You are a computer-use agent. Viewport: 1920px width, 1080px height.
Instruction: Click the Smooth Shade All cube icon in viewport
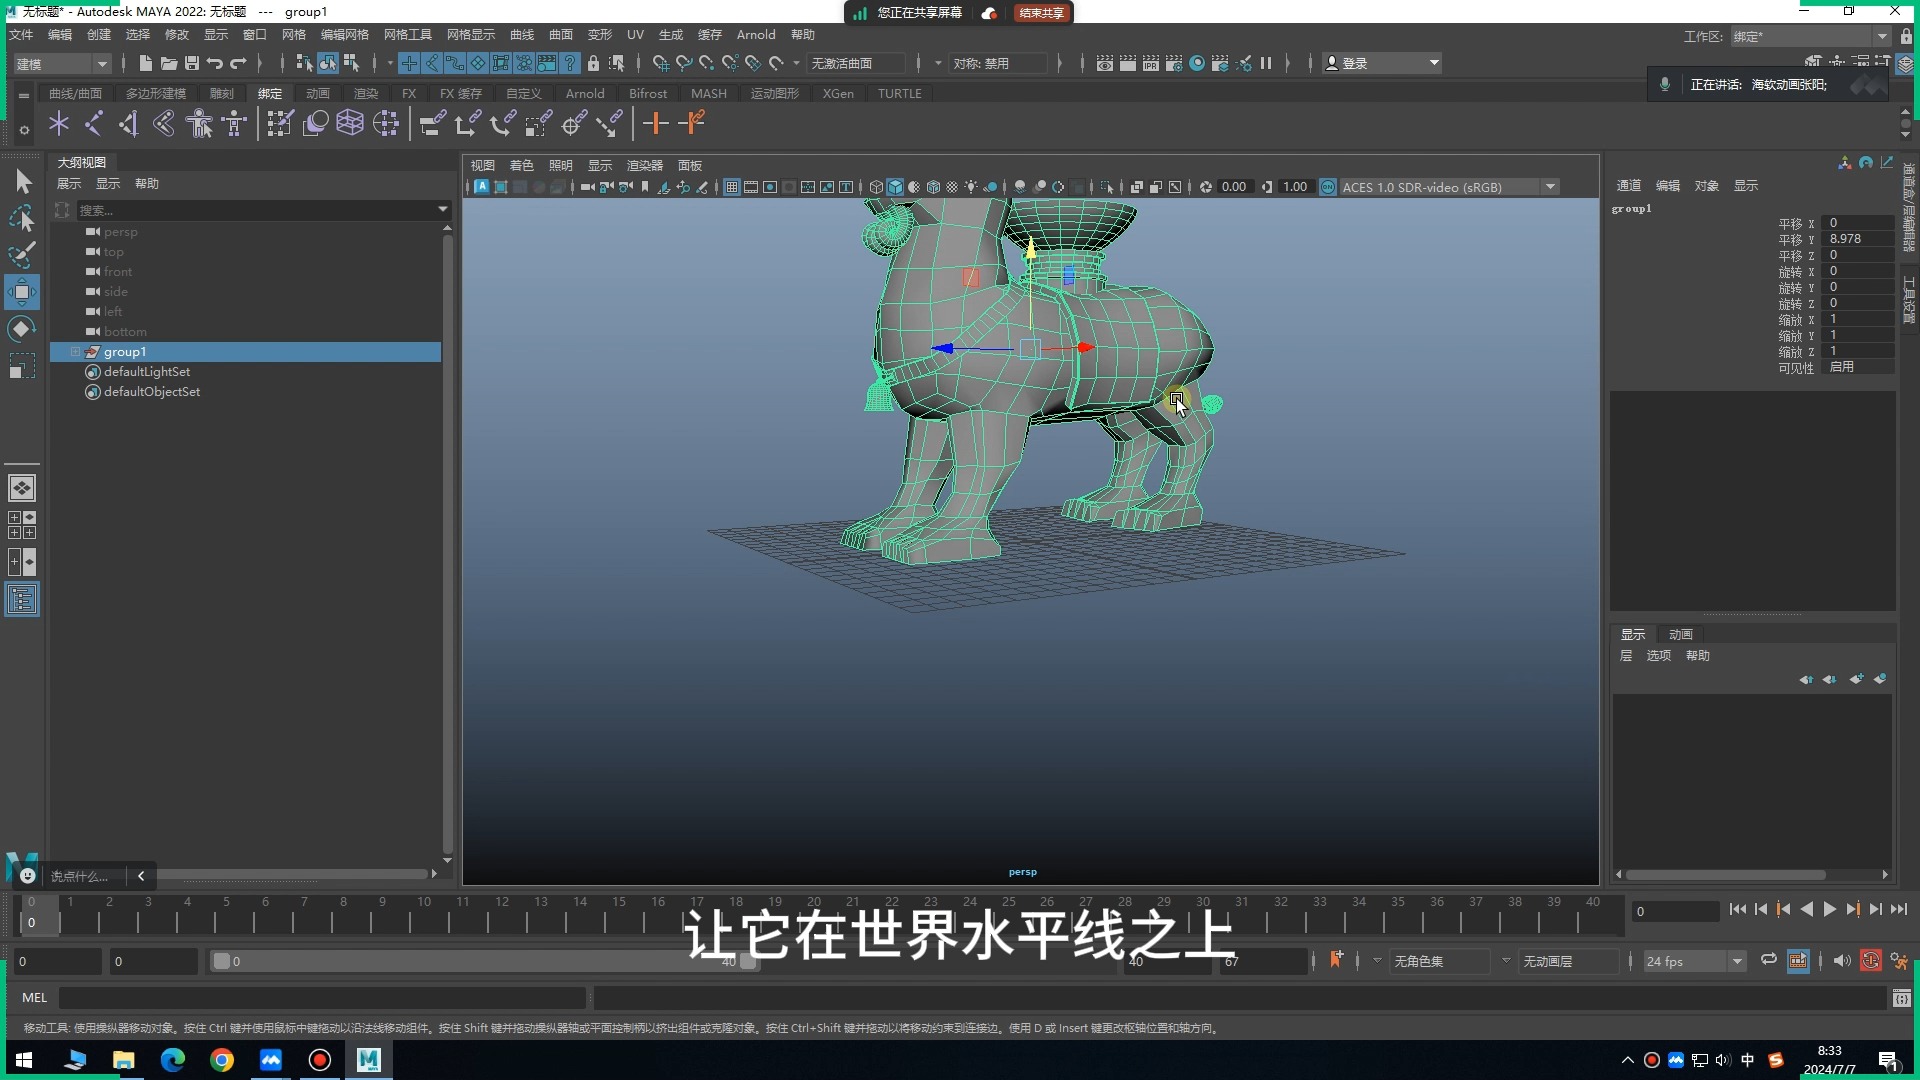pos(896,187)
